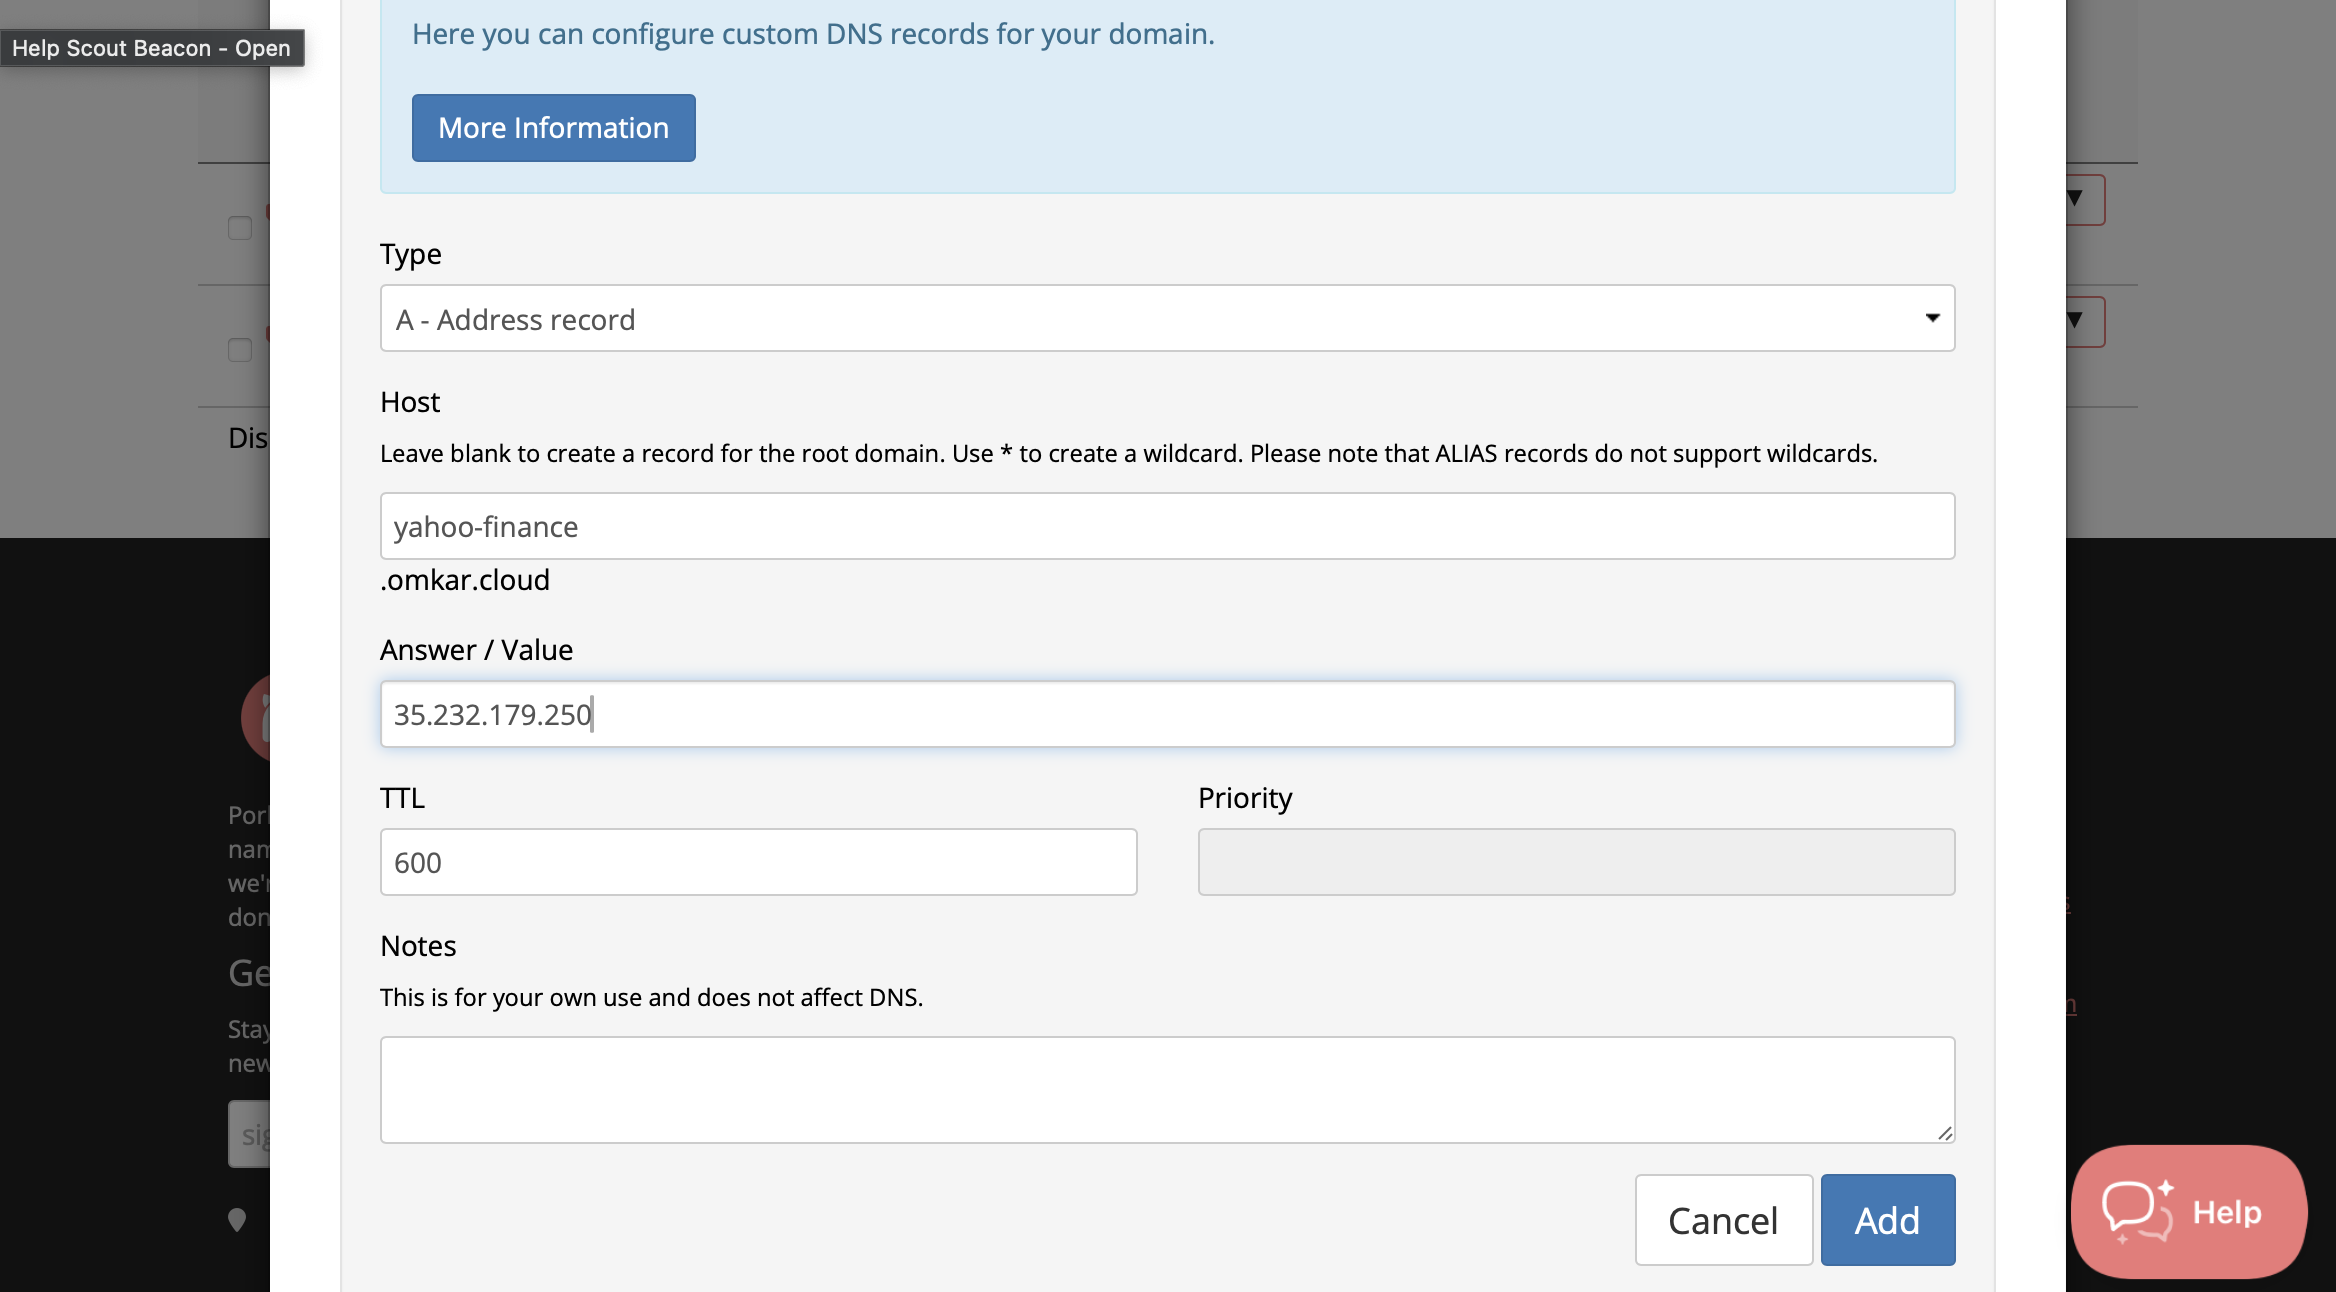Click the red Porkbun logo circle

click(256, 717)
